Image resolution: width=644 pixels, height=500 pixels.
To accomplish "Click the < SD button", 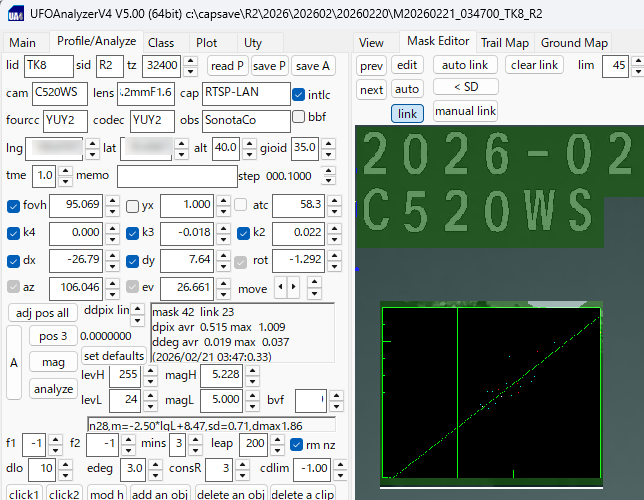I will 466,87.
